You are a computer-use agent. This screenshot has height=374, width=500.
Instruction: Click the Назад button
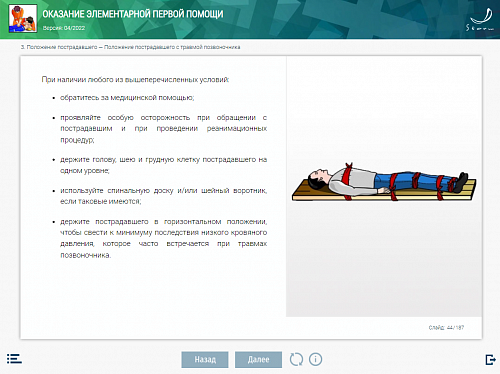coord(205,360)
